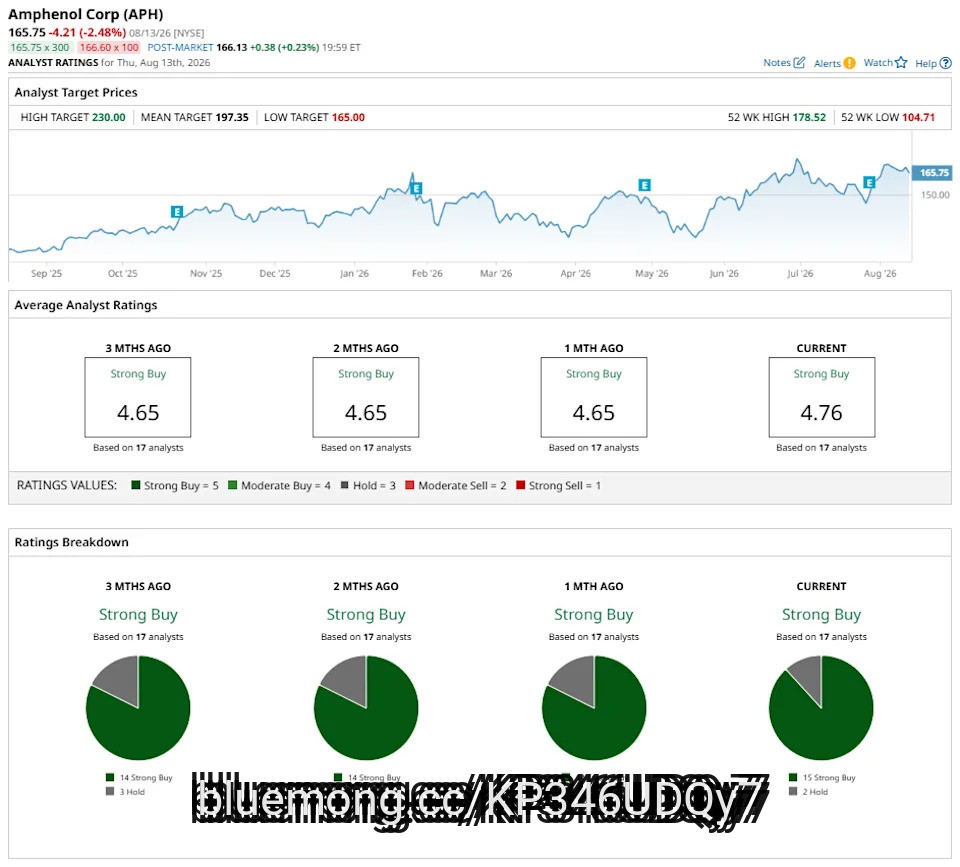Click the ask quote 166.60 x 100
The width and height of the screenshot is (960, 867).
[x=109, y=47]
